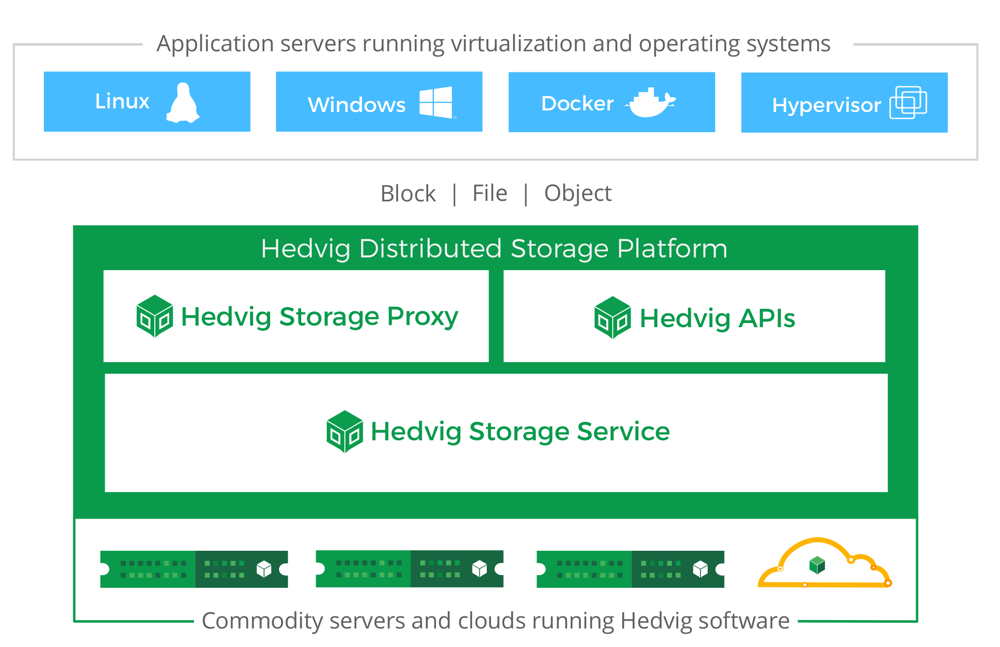The height and width of the screenshot is (647, 1000).
Task: Click the third commodity server rack graphic
Action: (x=631, y=569)
